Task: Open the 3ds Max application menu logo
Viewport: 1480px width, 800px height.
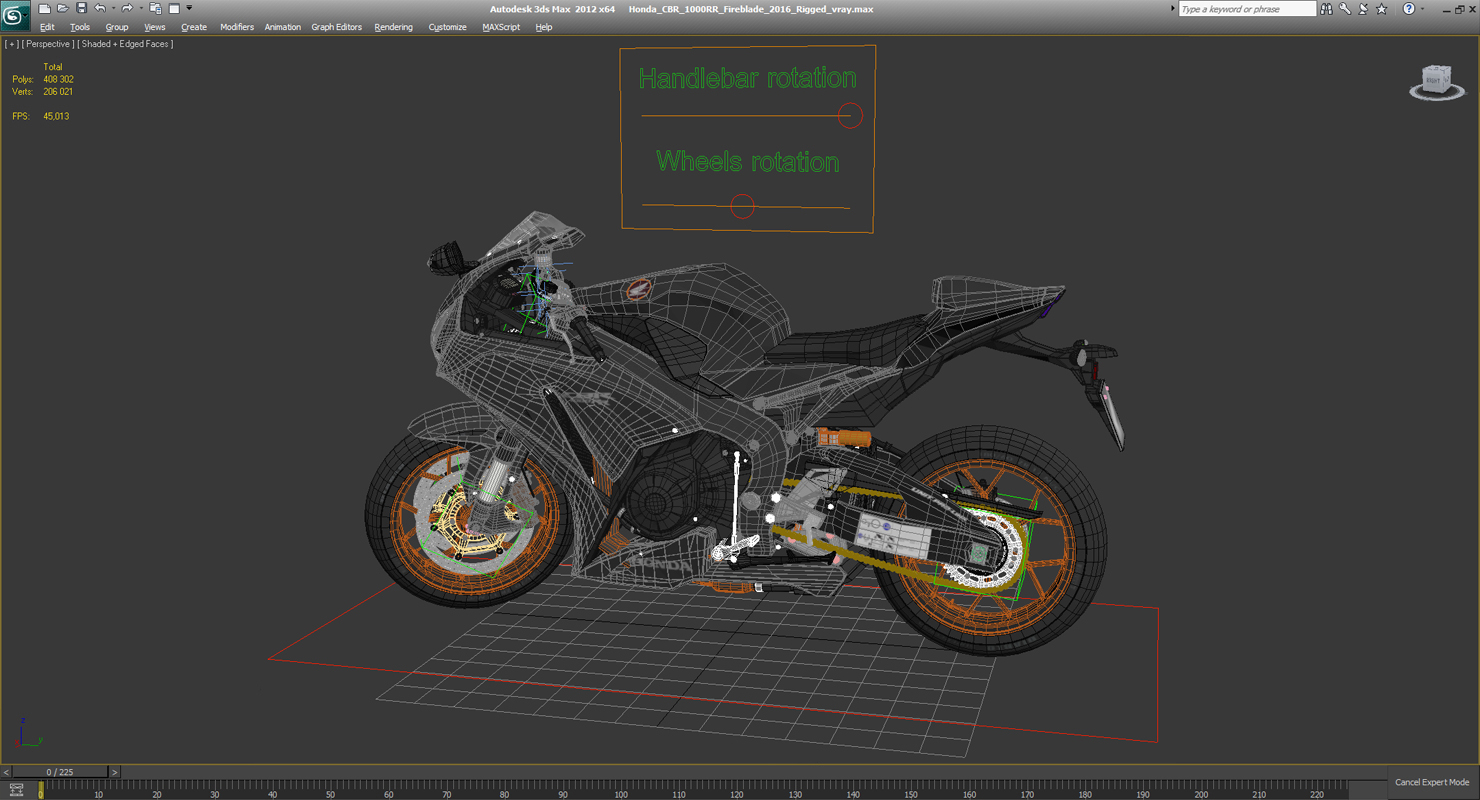Action: [15, 16]
